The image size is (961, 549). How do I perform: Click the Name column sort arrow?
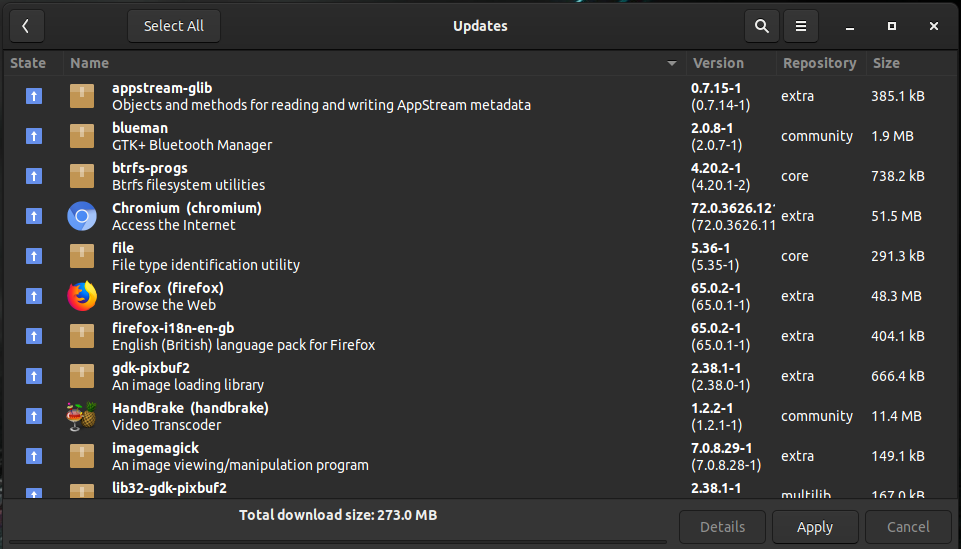coord(672,63)
